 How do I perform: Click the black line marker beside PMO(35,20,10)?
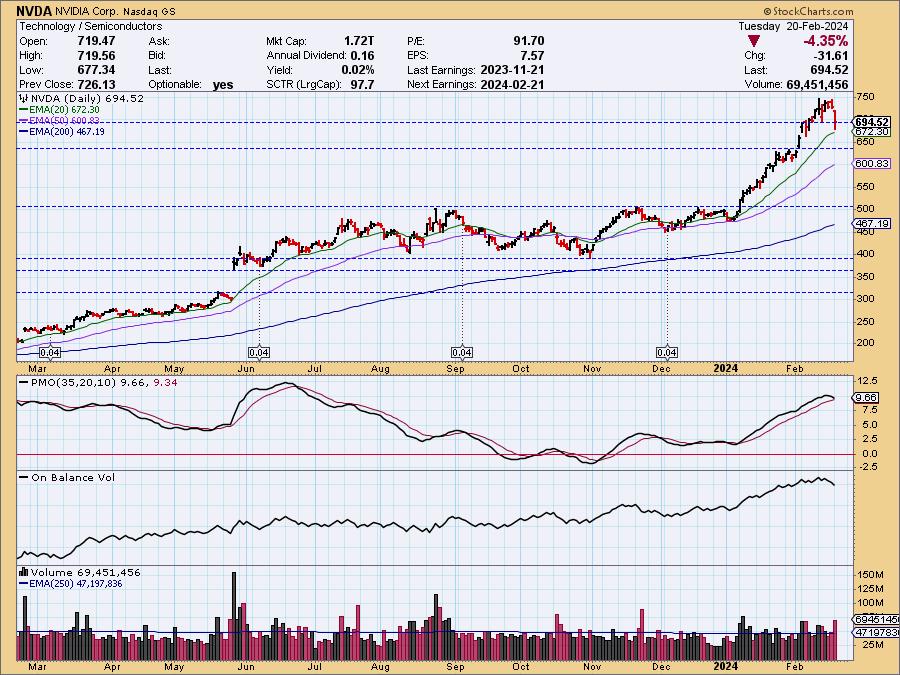tap(24, 382)
